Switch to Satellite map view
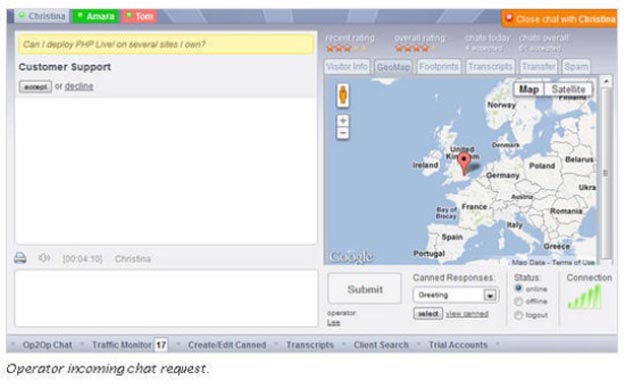This screenshot has width=625, height=388. tap(568, 89)
